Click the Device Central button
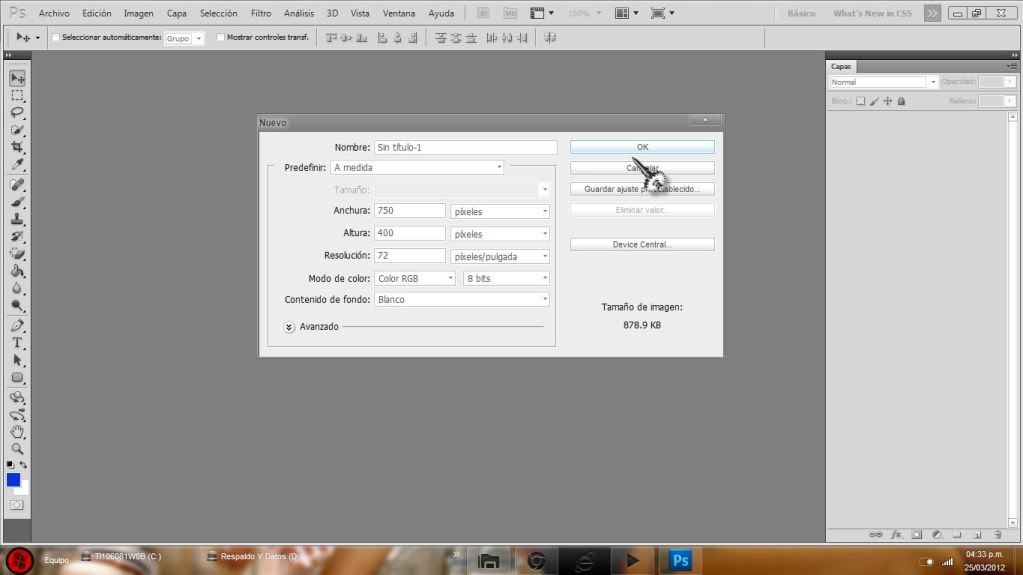Viewport: 1023px width, 575px height. coord(642,244)
